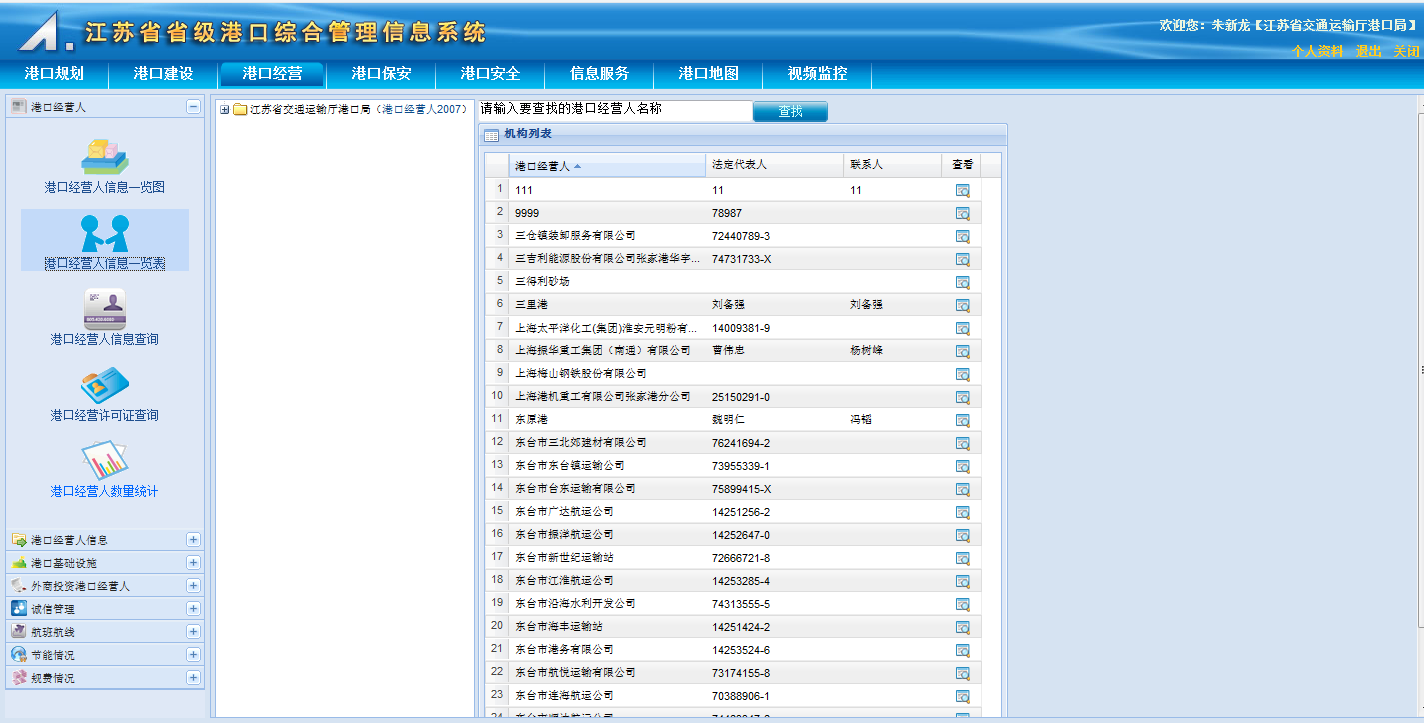Click view icon for 东原港 row
Image resolution: width=1424 pixels, height=723 pixels.
click(962, 420)
